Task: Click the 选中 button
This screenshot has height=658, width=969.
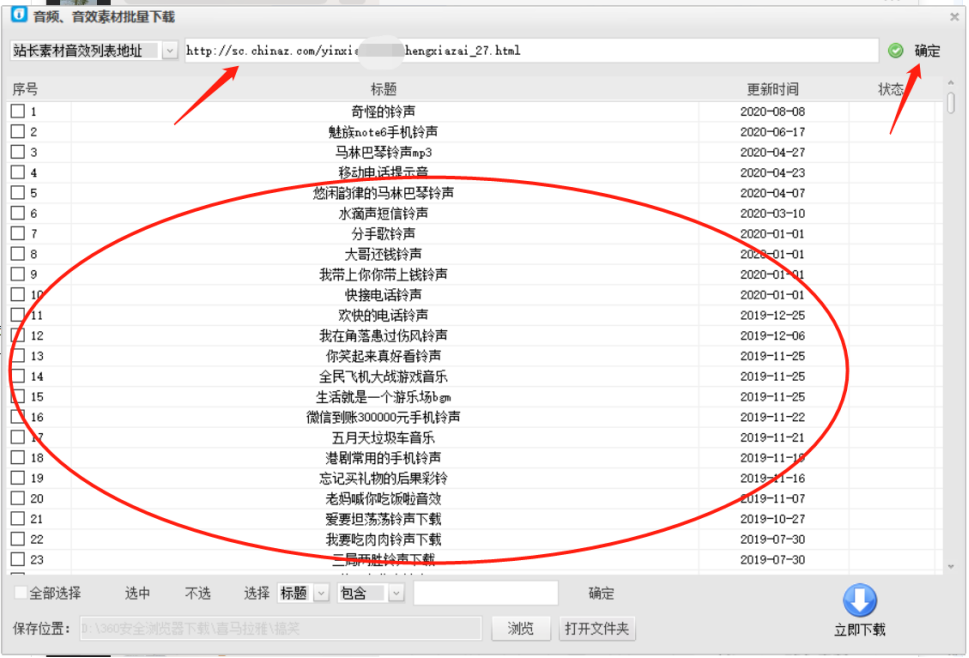Action: 137,592
